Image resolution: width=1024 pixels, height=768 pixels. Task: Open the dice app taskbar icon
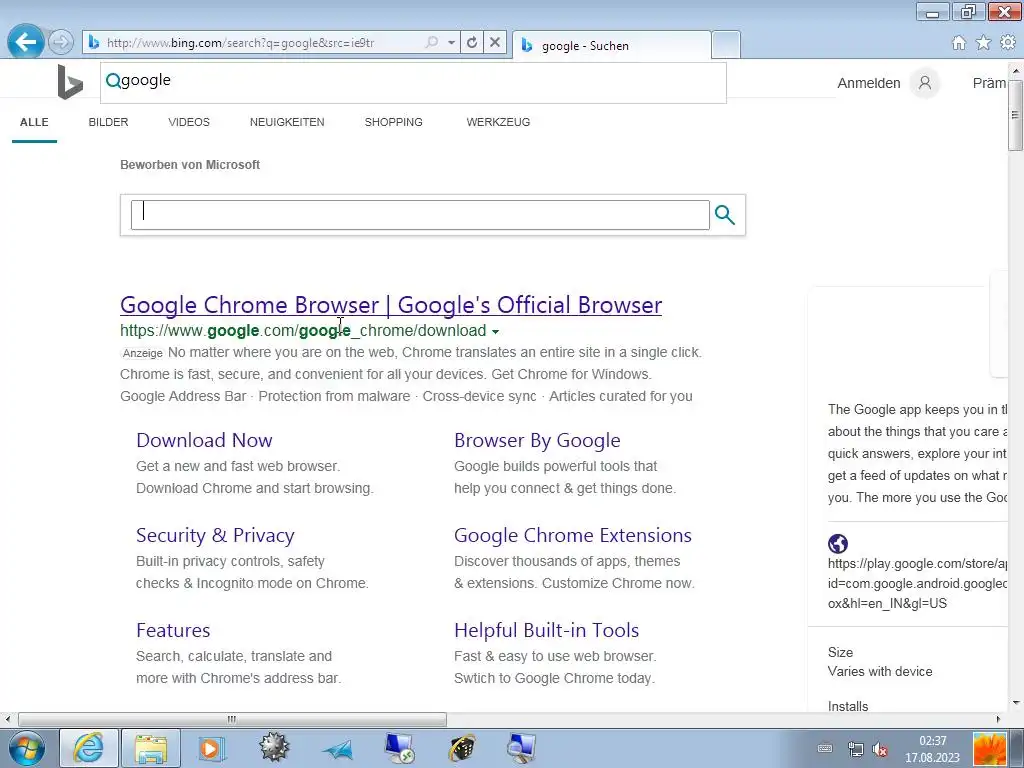click(x=462, y=748)
